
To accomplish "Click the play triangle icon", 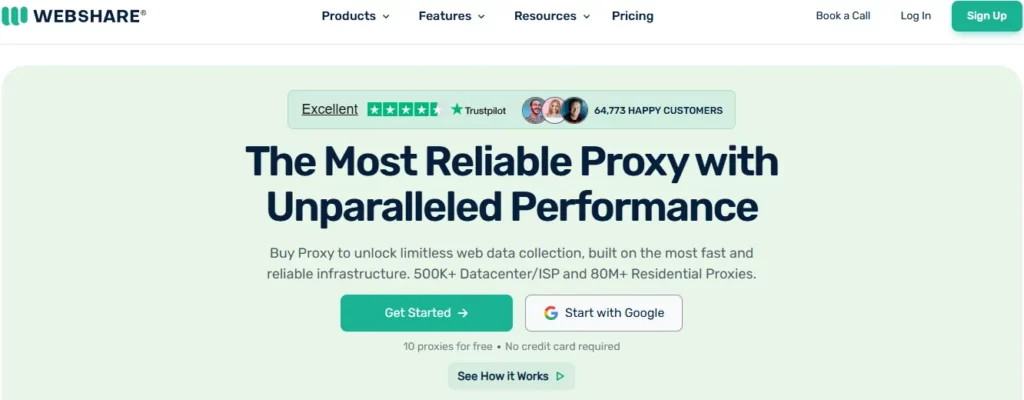I will click(x=560, y=377).
